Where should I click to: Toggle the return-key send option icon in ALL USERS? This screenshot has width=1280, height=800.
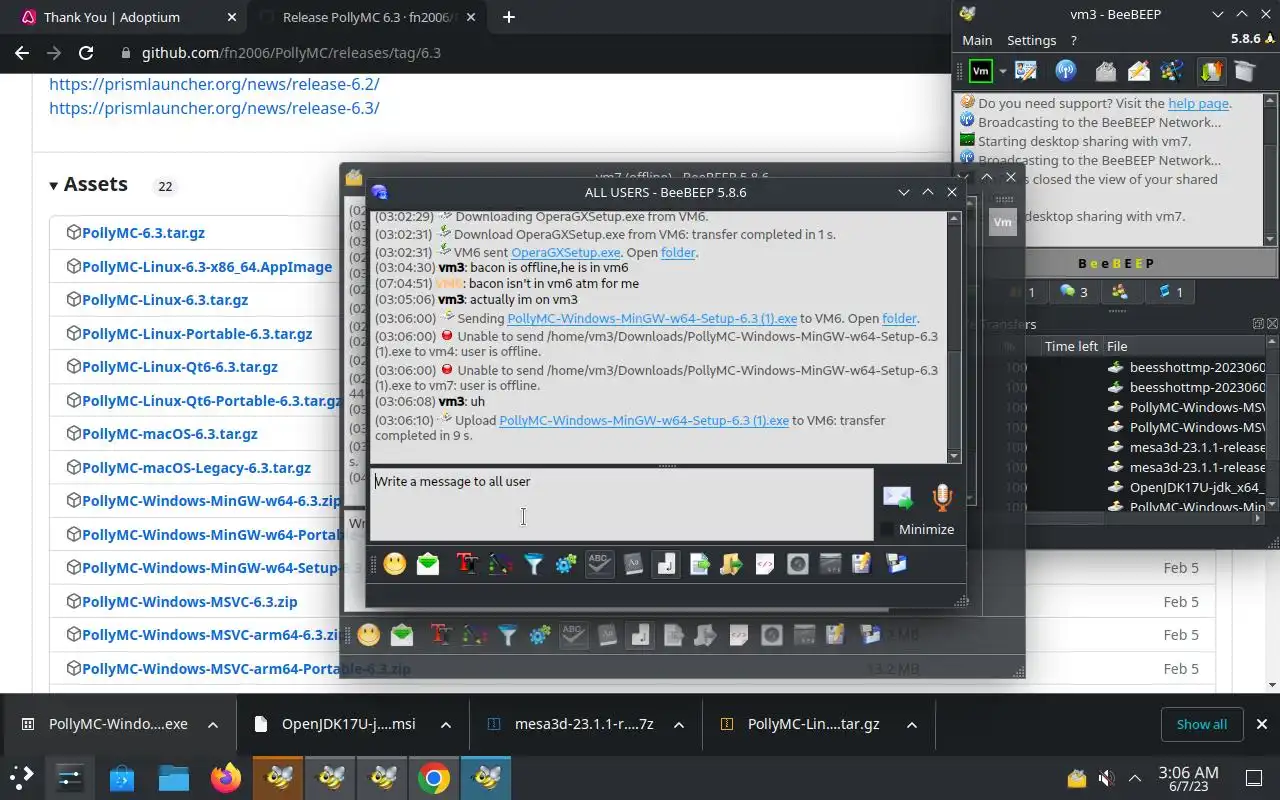665,564
